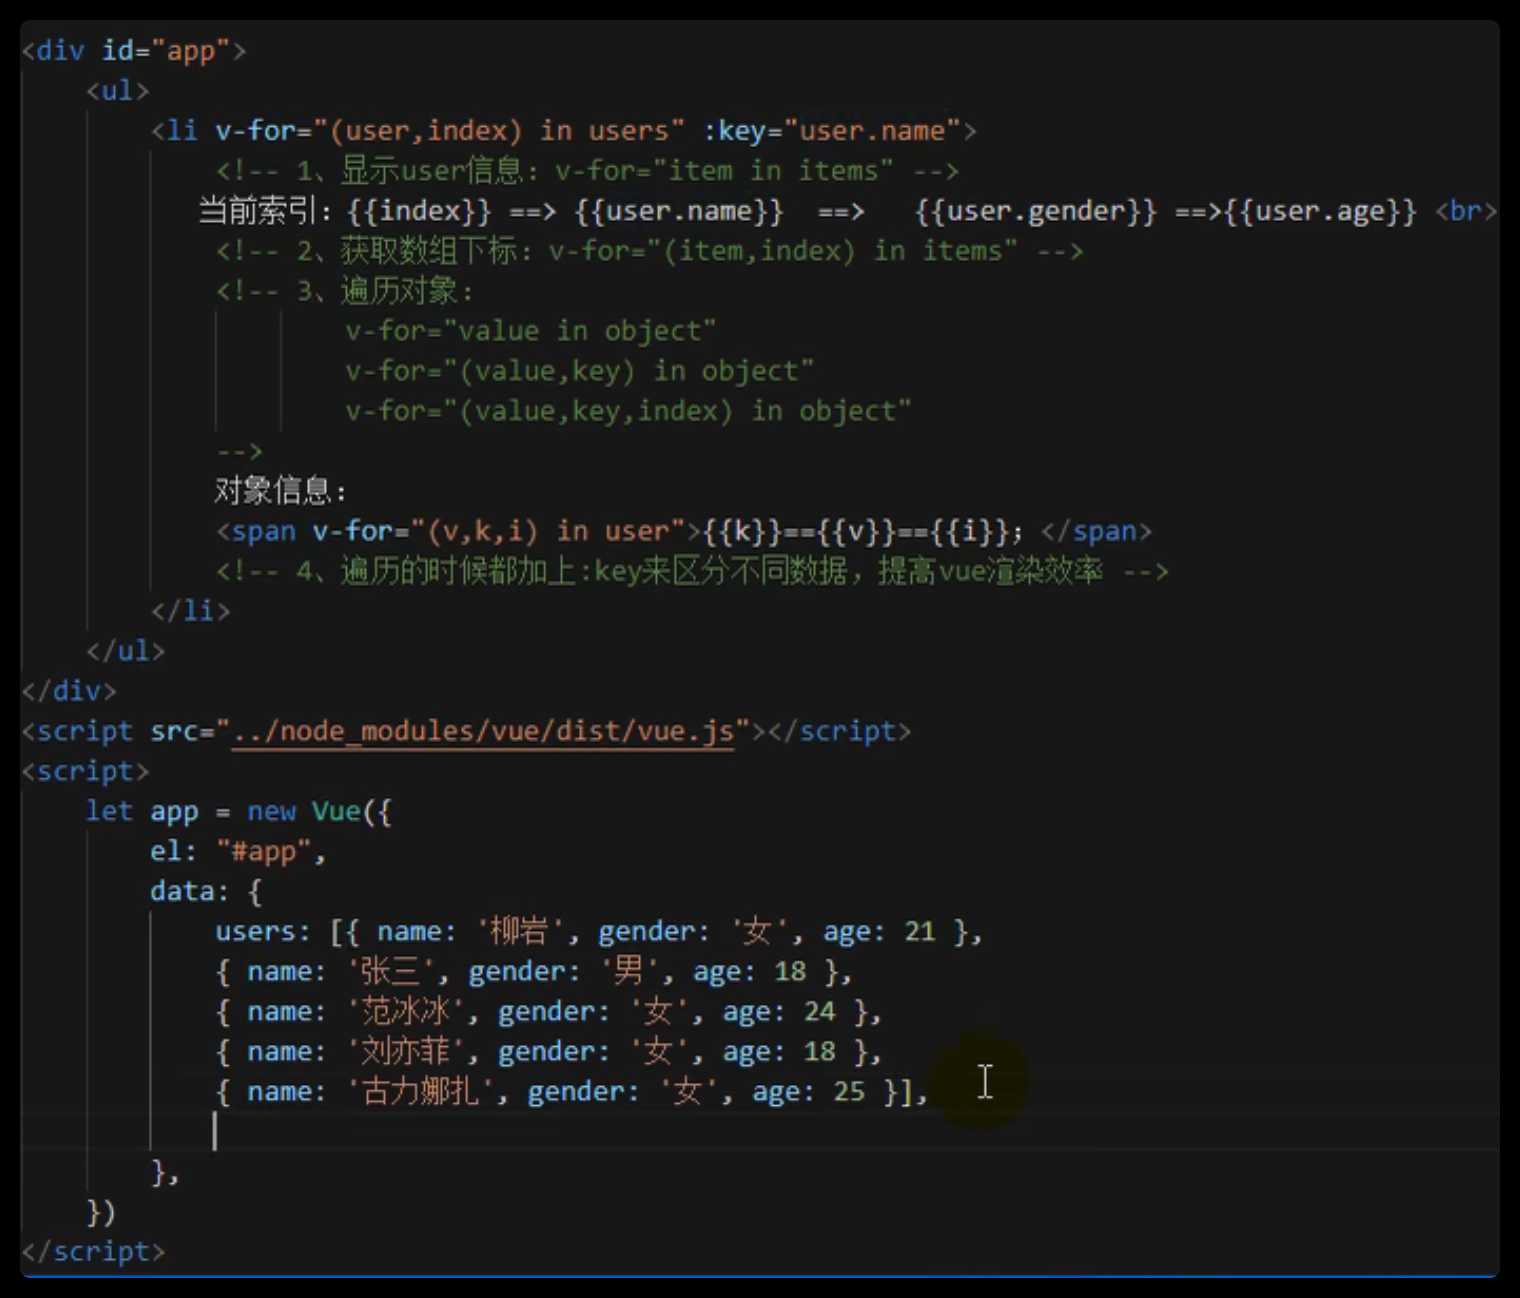Click the li v-for users line

[x=563, y=130]
